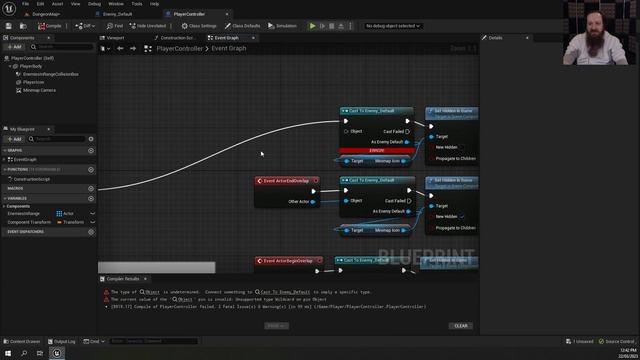The image size is (640, 360).
Task: Close the Event Graph tab
Action: [x=253, y=38]
